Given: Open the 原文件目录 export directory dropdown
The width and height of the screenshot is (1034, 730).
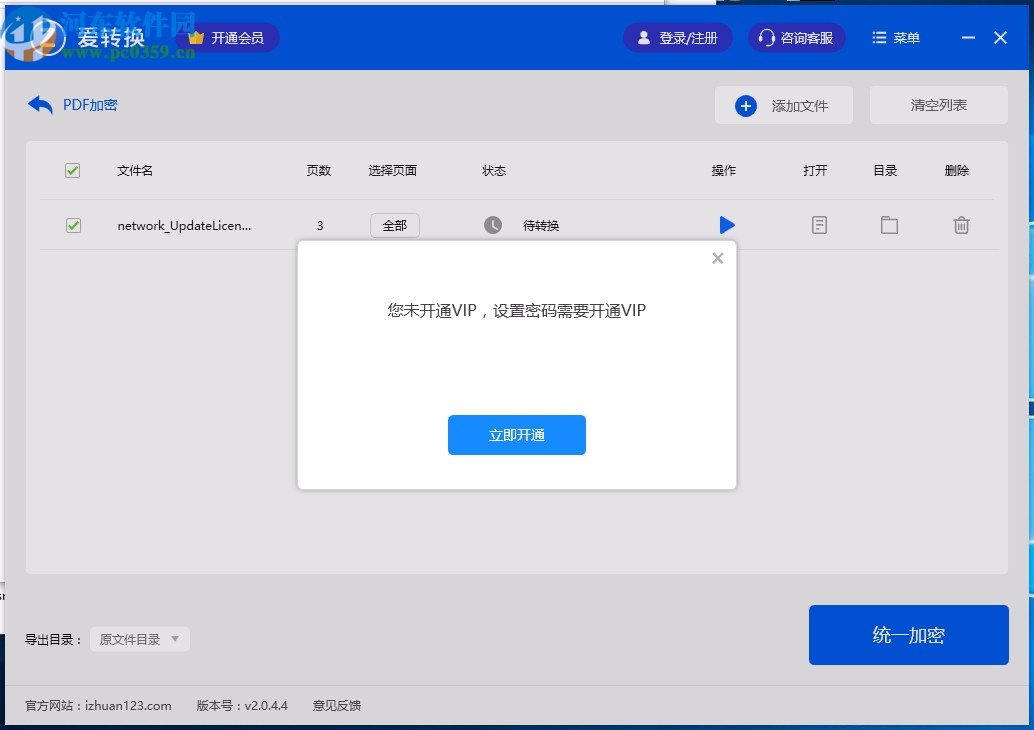Looking at the screenshot, I should point(138,639).
